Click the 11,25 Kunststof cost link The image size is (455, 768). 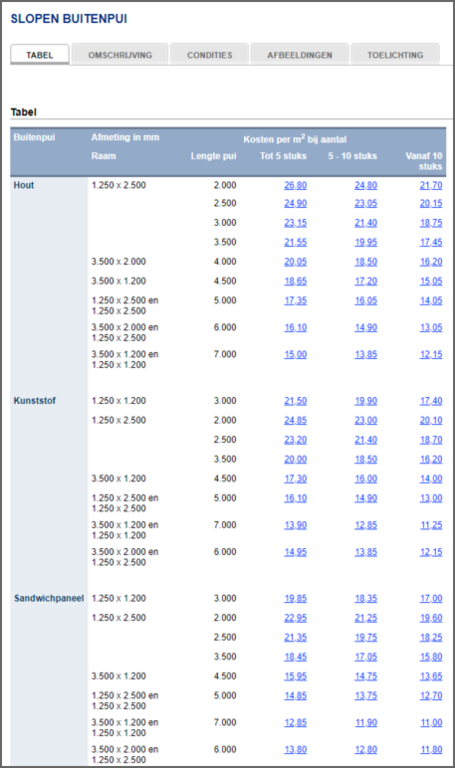click(431, 525)
